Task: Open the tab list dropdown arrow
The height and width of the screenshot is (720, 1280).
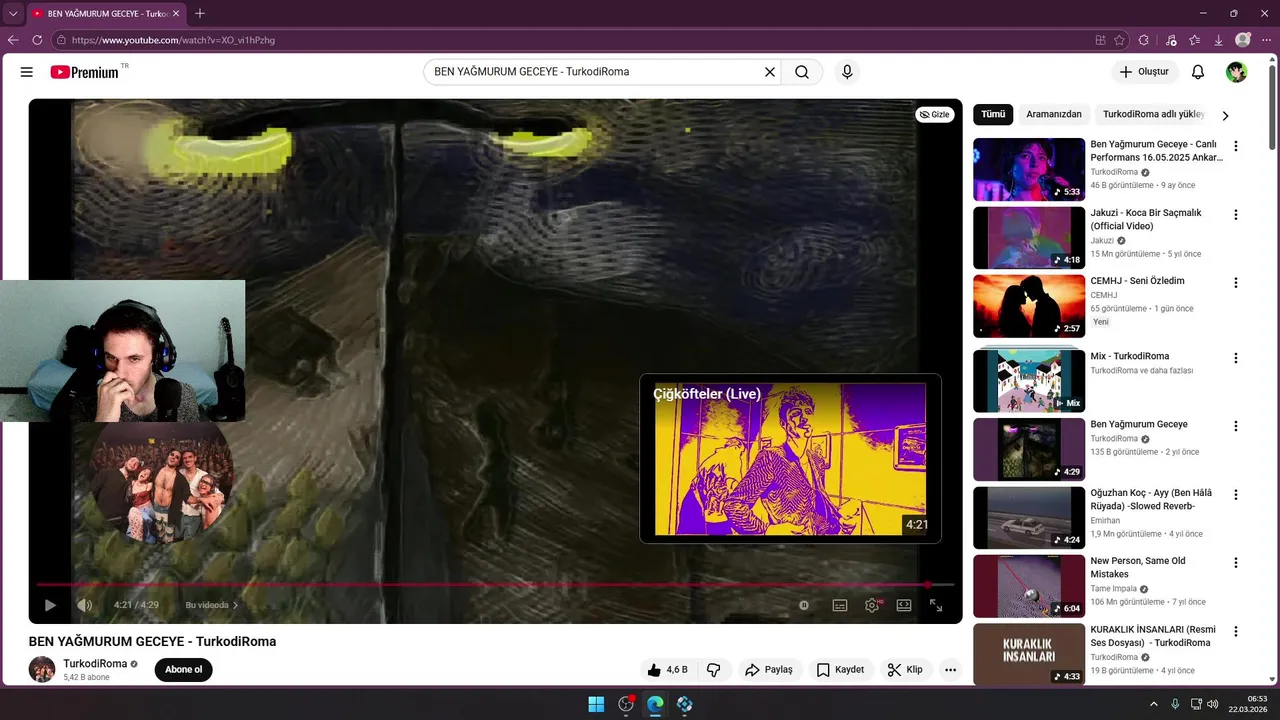Action: point(13,13)
